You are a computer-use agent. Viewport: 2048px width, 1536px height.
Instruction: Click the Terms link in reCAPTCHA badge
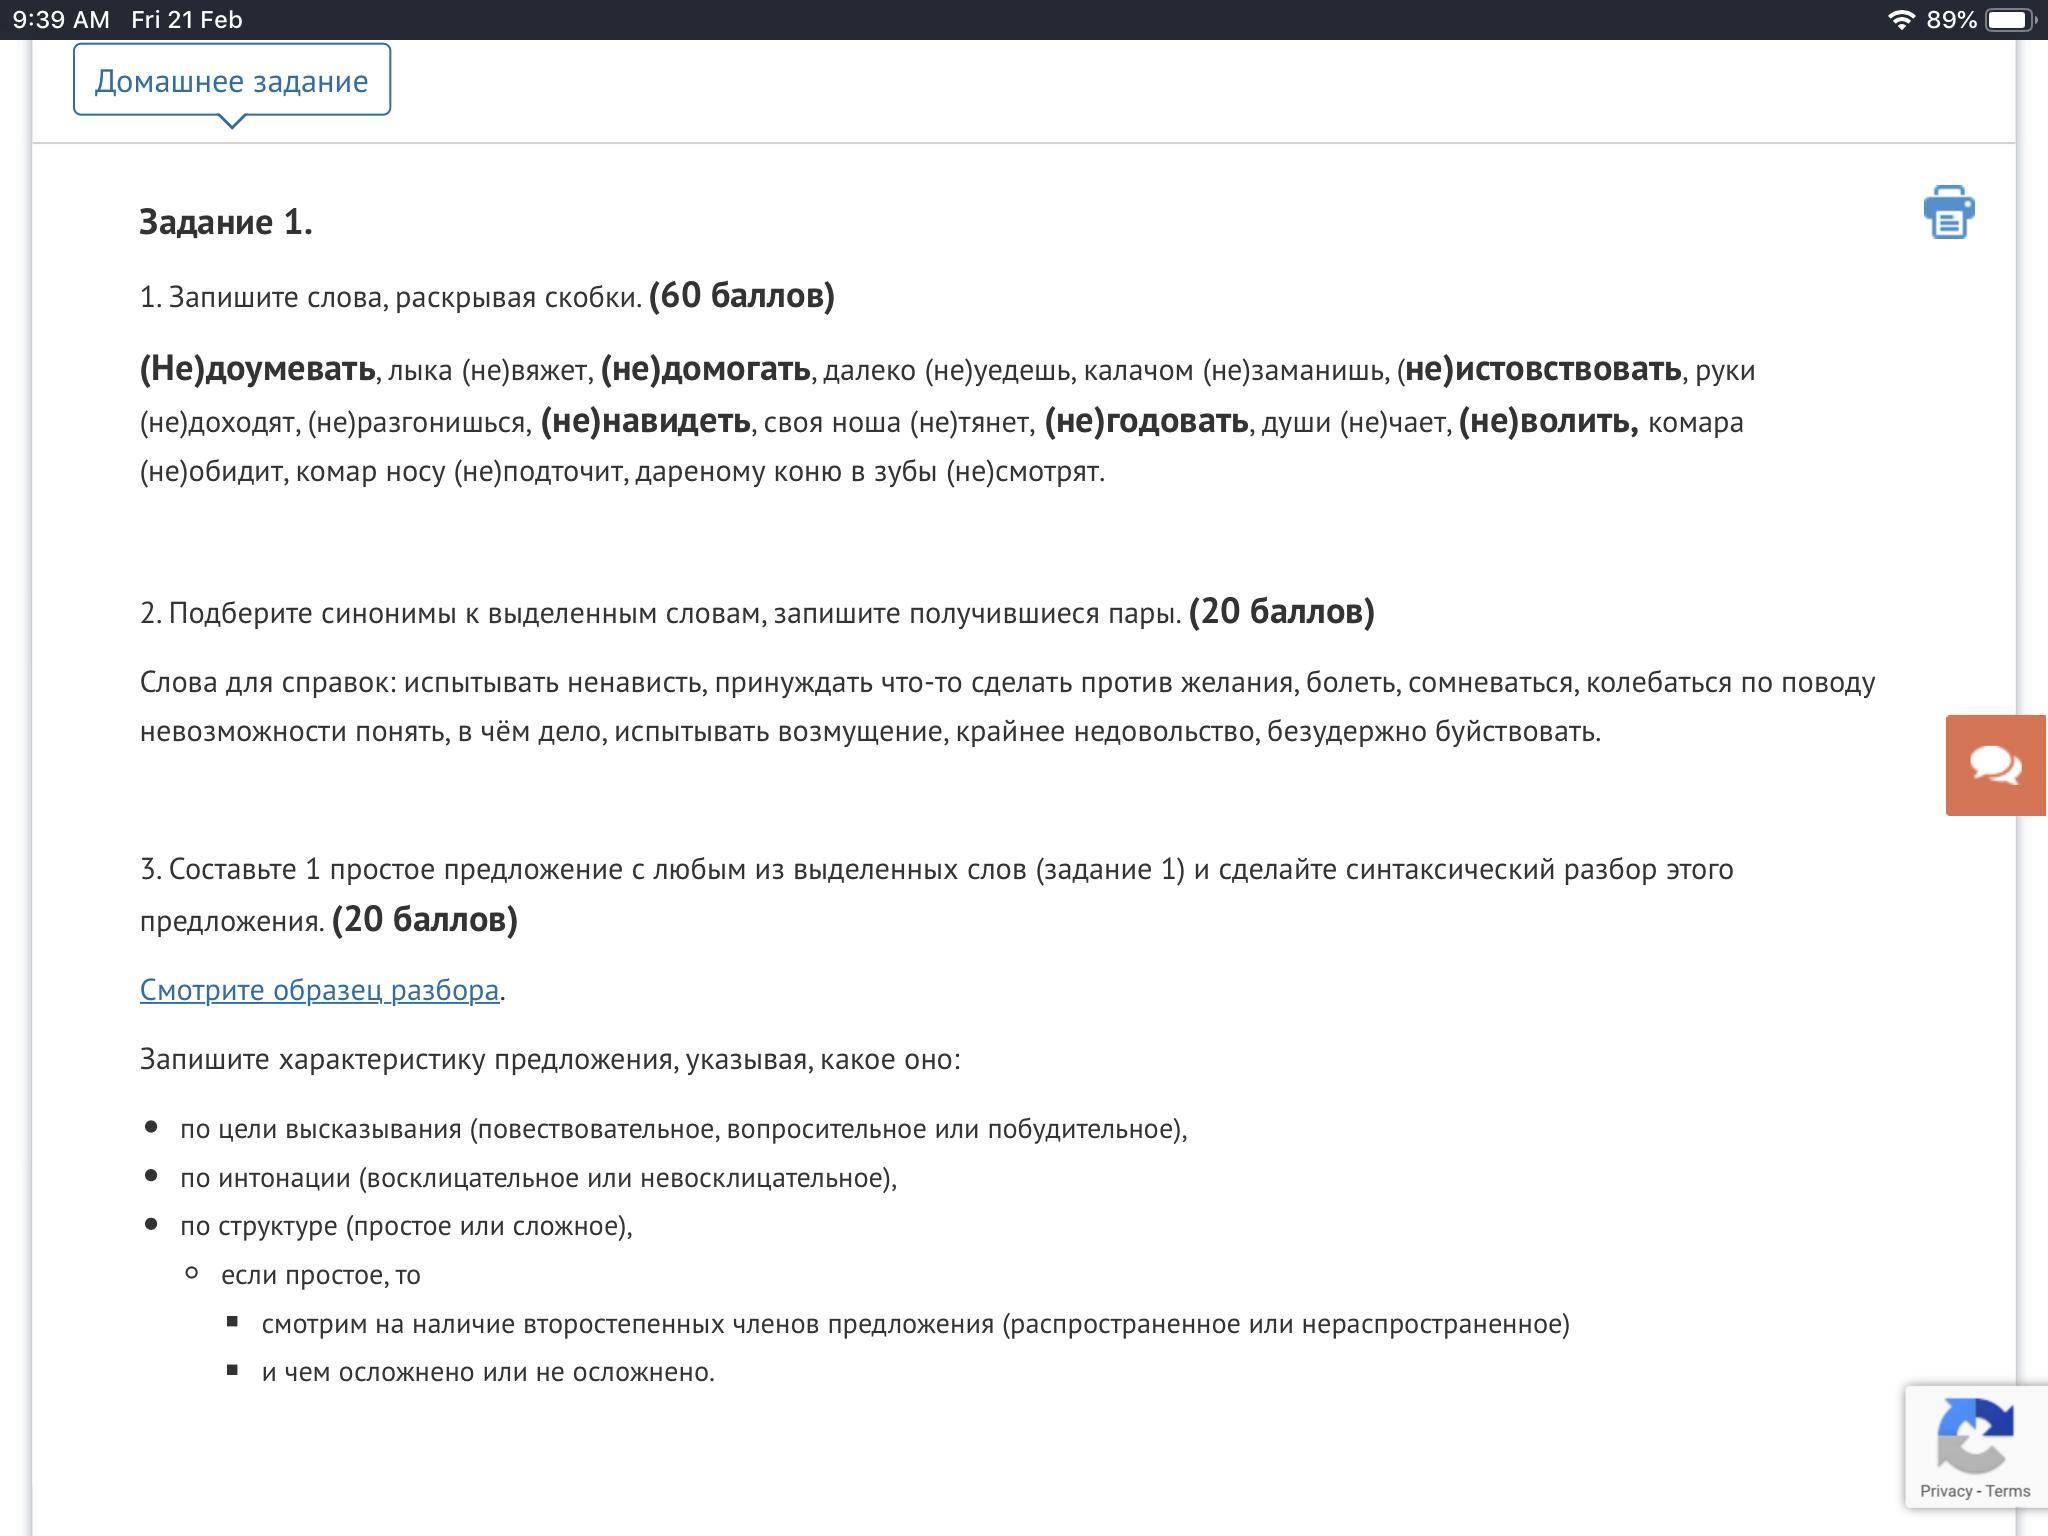pos(2008,1491)
